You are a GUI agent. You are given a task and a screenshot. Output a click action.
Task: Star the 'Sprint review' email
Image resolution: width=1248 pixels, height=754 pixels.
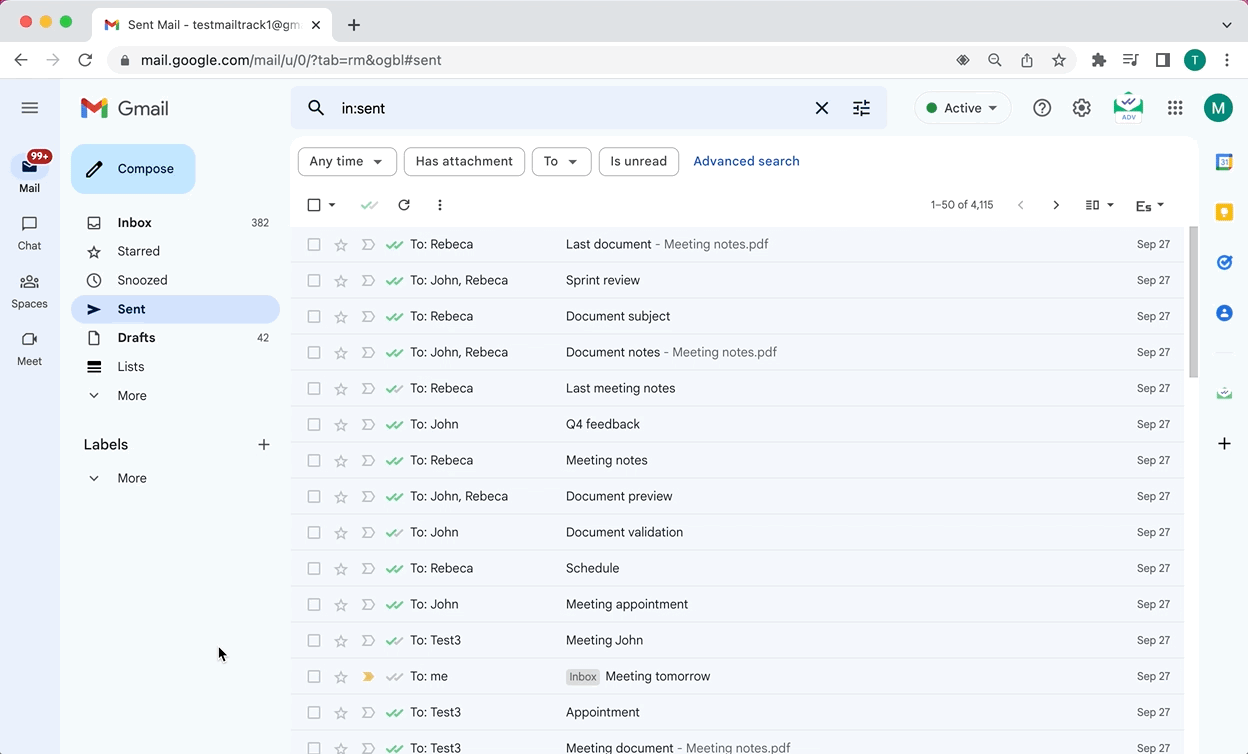(x=341, y=280)
